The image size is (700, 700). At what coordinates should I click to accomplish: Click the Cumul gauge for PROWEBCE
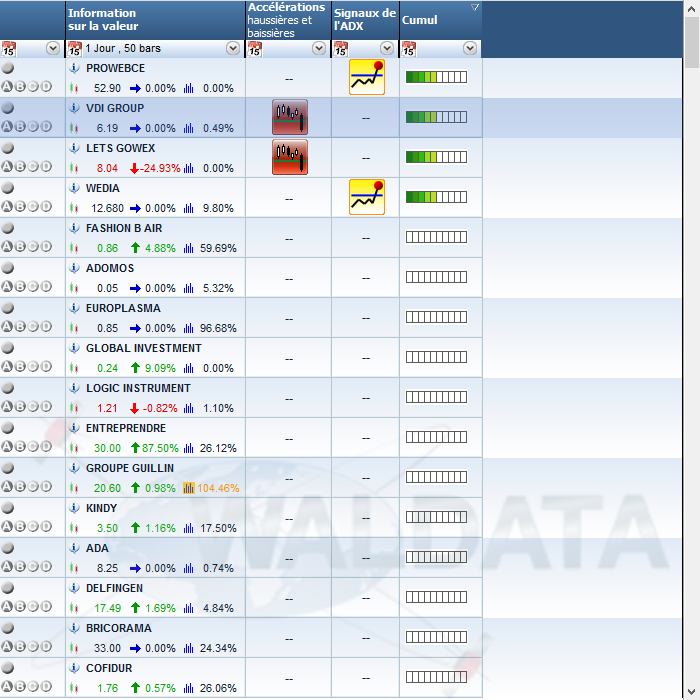437,77
